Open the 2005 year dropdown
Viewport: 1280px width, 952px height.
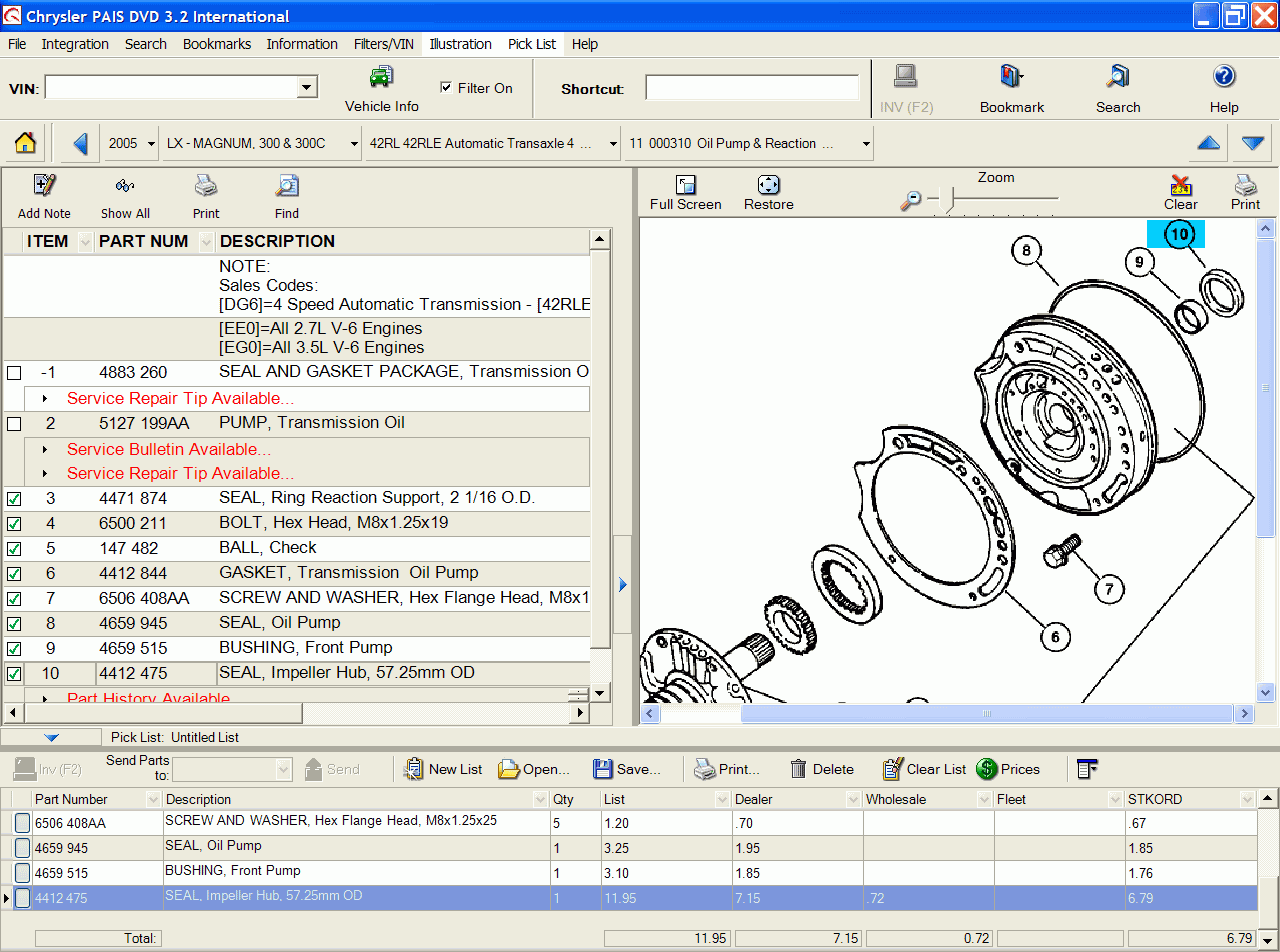point(151,143)
